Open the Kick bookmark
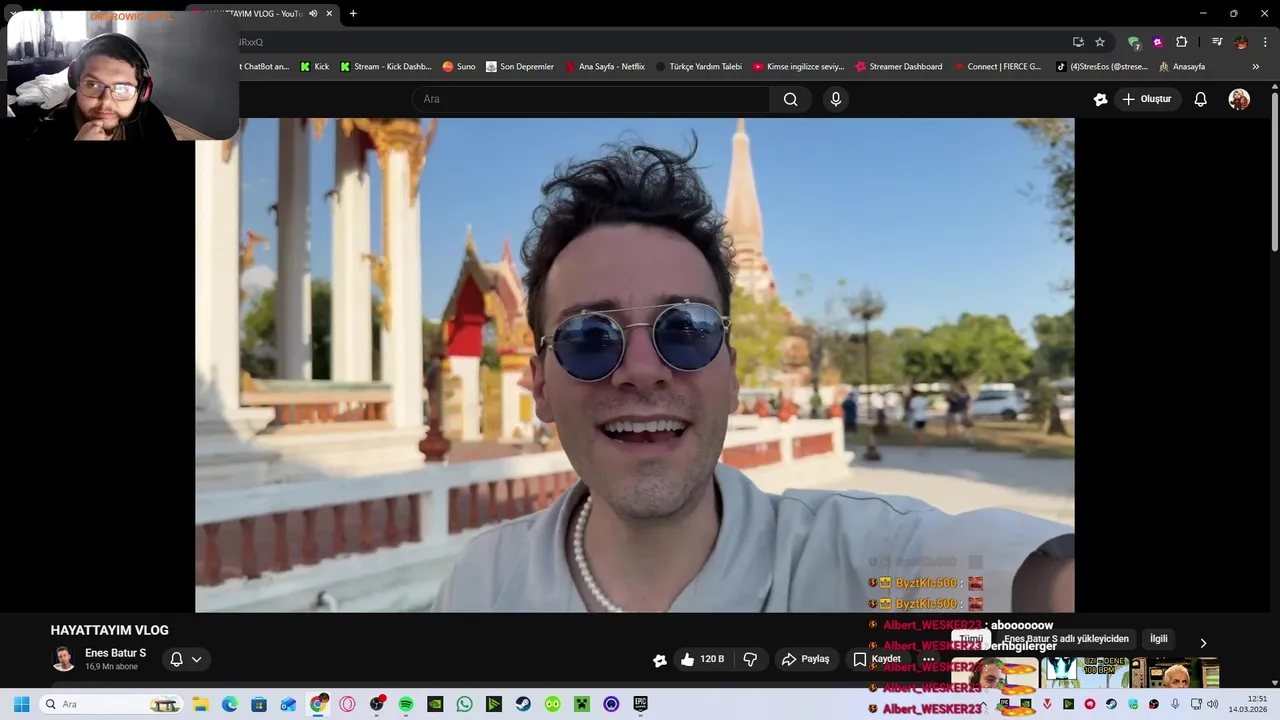The image size is (1280, 720). [x=314, y=67]
